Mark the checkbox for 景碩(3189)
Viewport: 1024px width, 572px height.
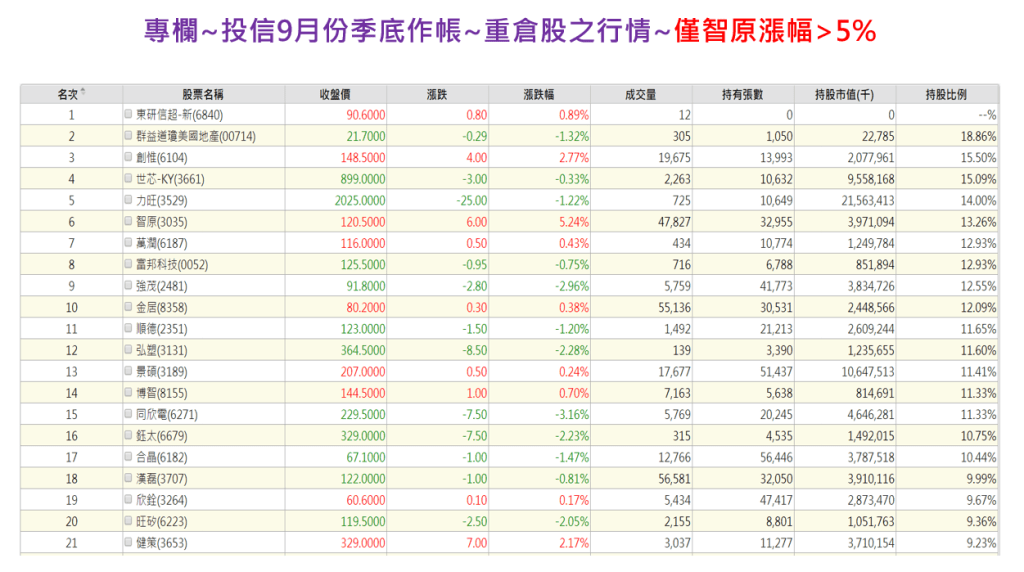(128, 371)
